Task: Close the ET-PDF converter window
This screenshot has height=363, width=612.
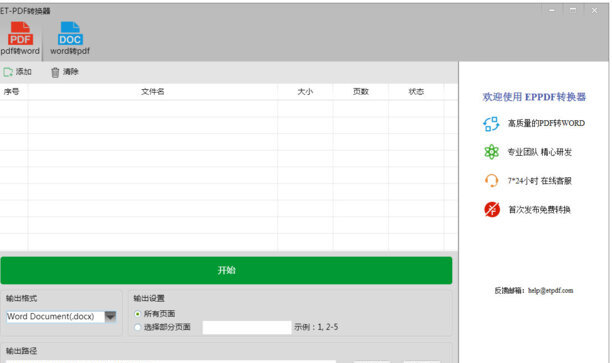Action: click(594, 11)
